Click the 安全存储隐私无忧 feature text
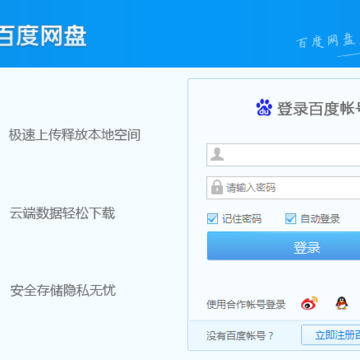This screenshot has height=360, width=360. point(63,290)
